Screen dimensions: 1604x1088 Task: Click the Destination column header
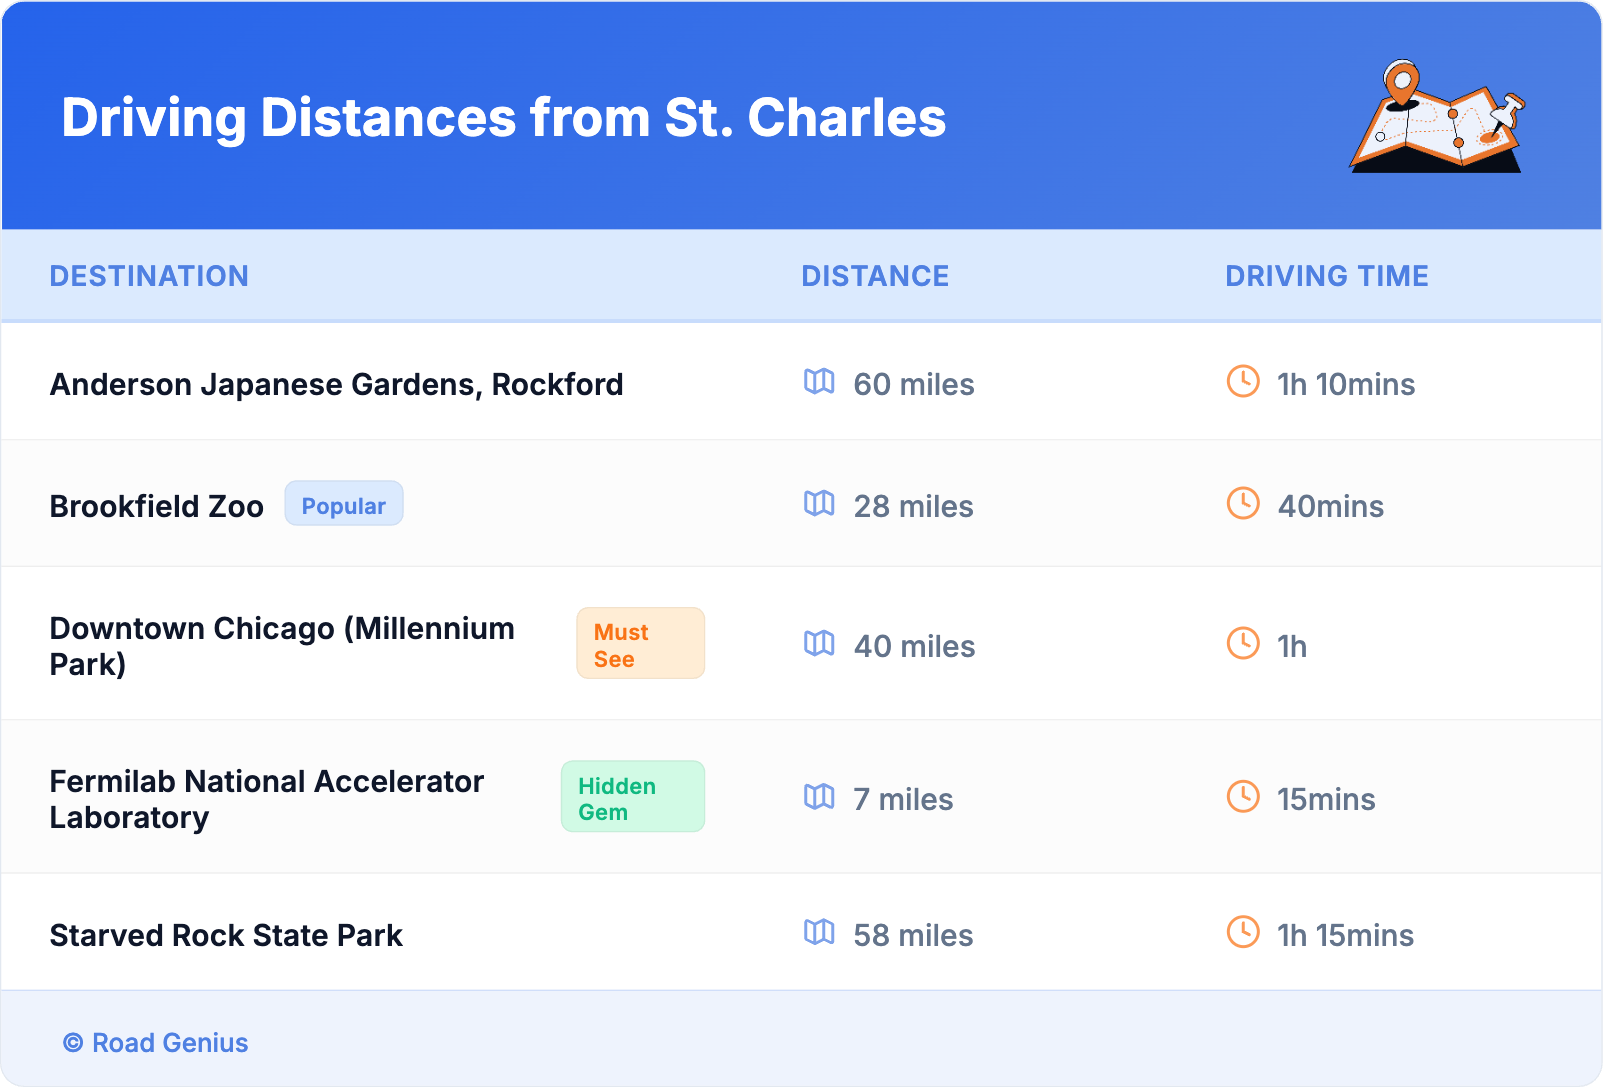pyautogui.click(x=149, y=276)
